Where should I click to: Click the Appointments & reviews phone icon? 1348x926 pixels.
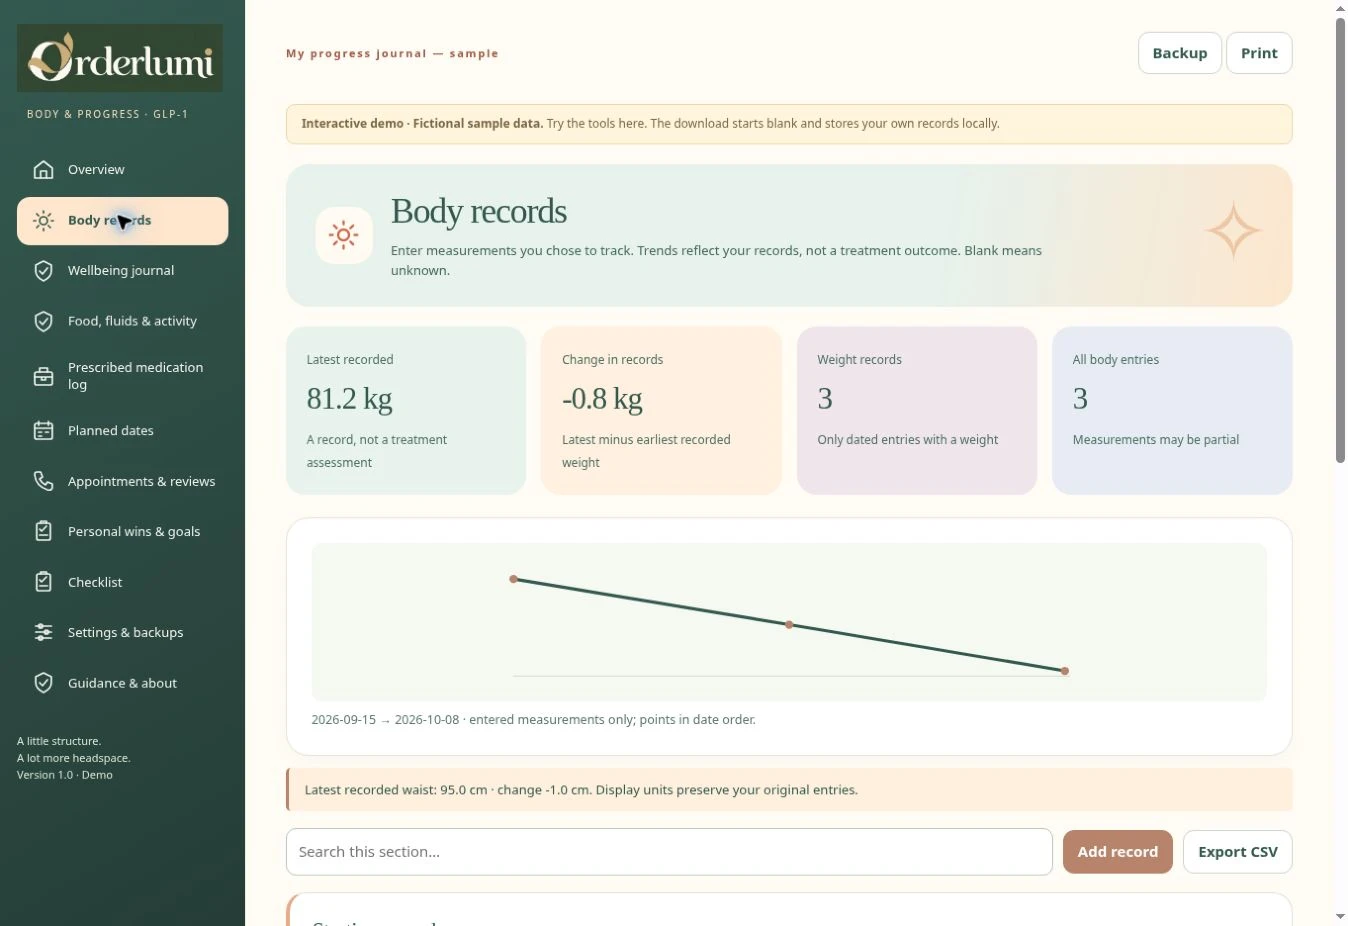pos(43,482)
